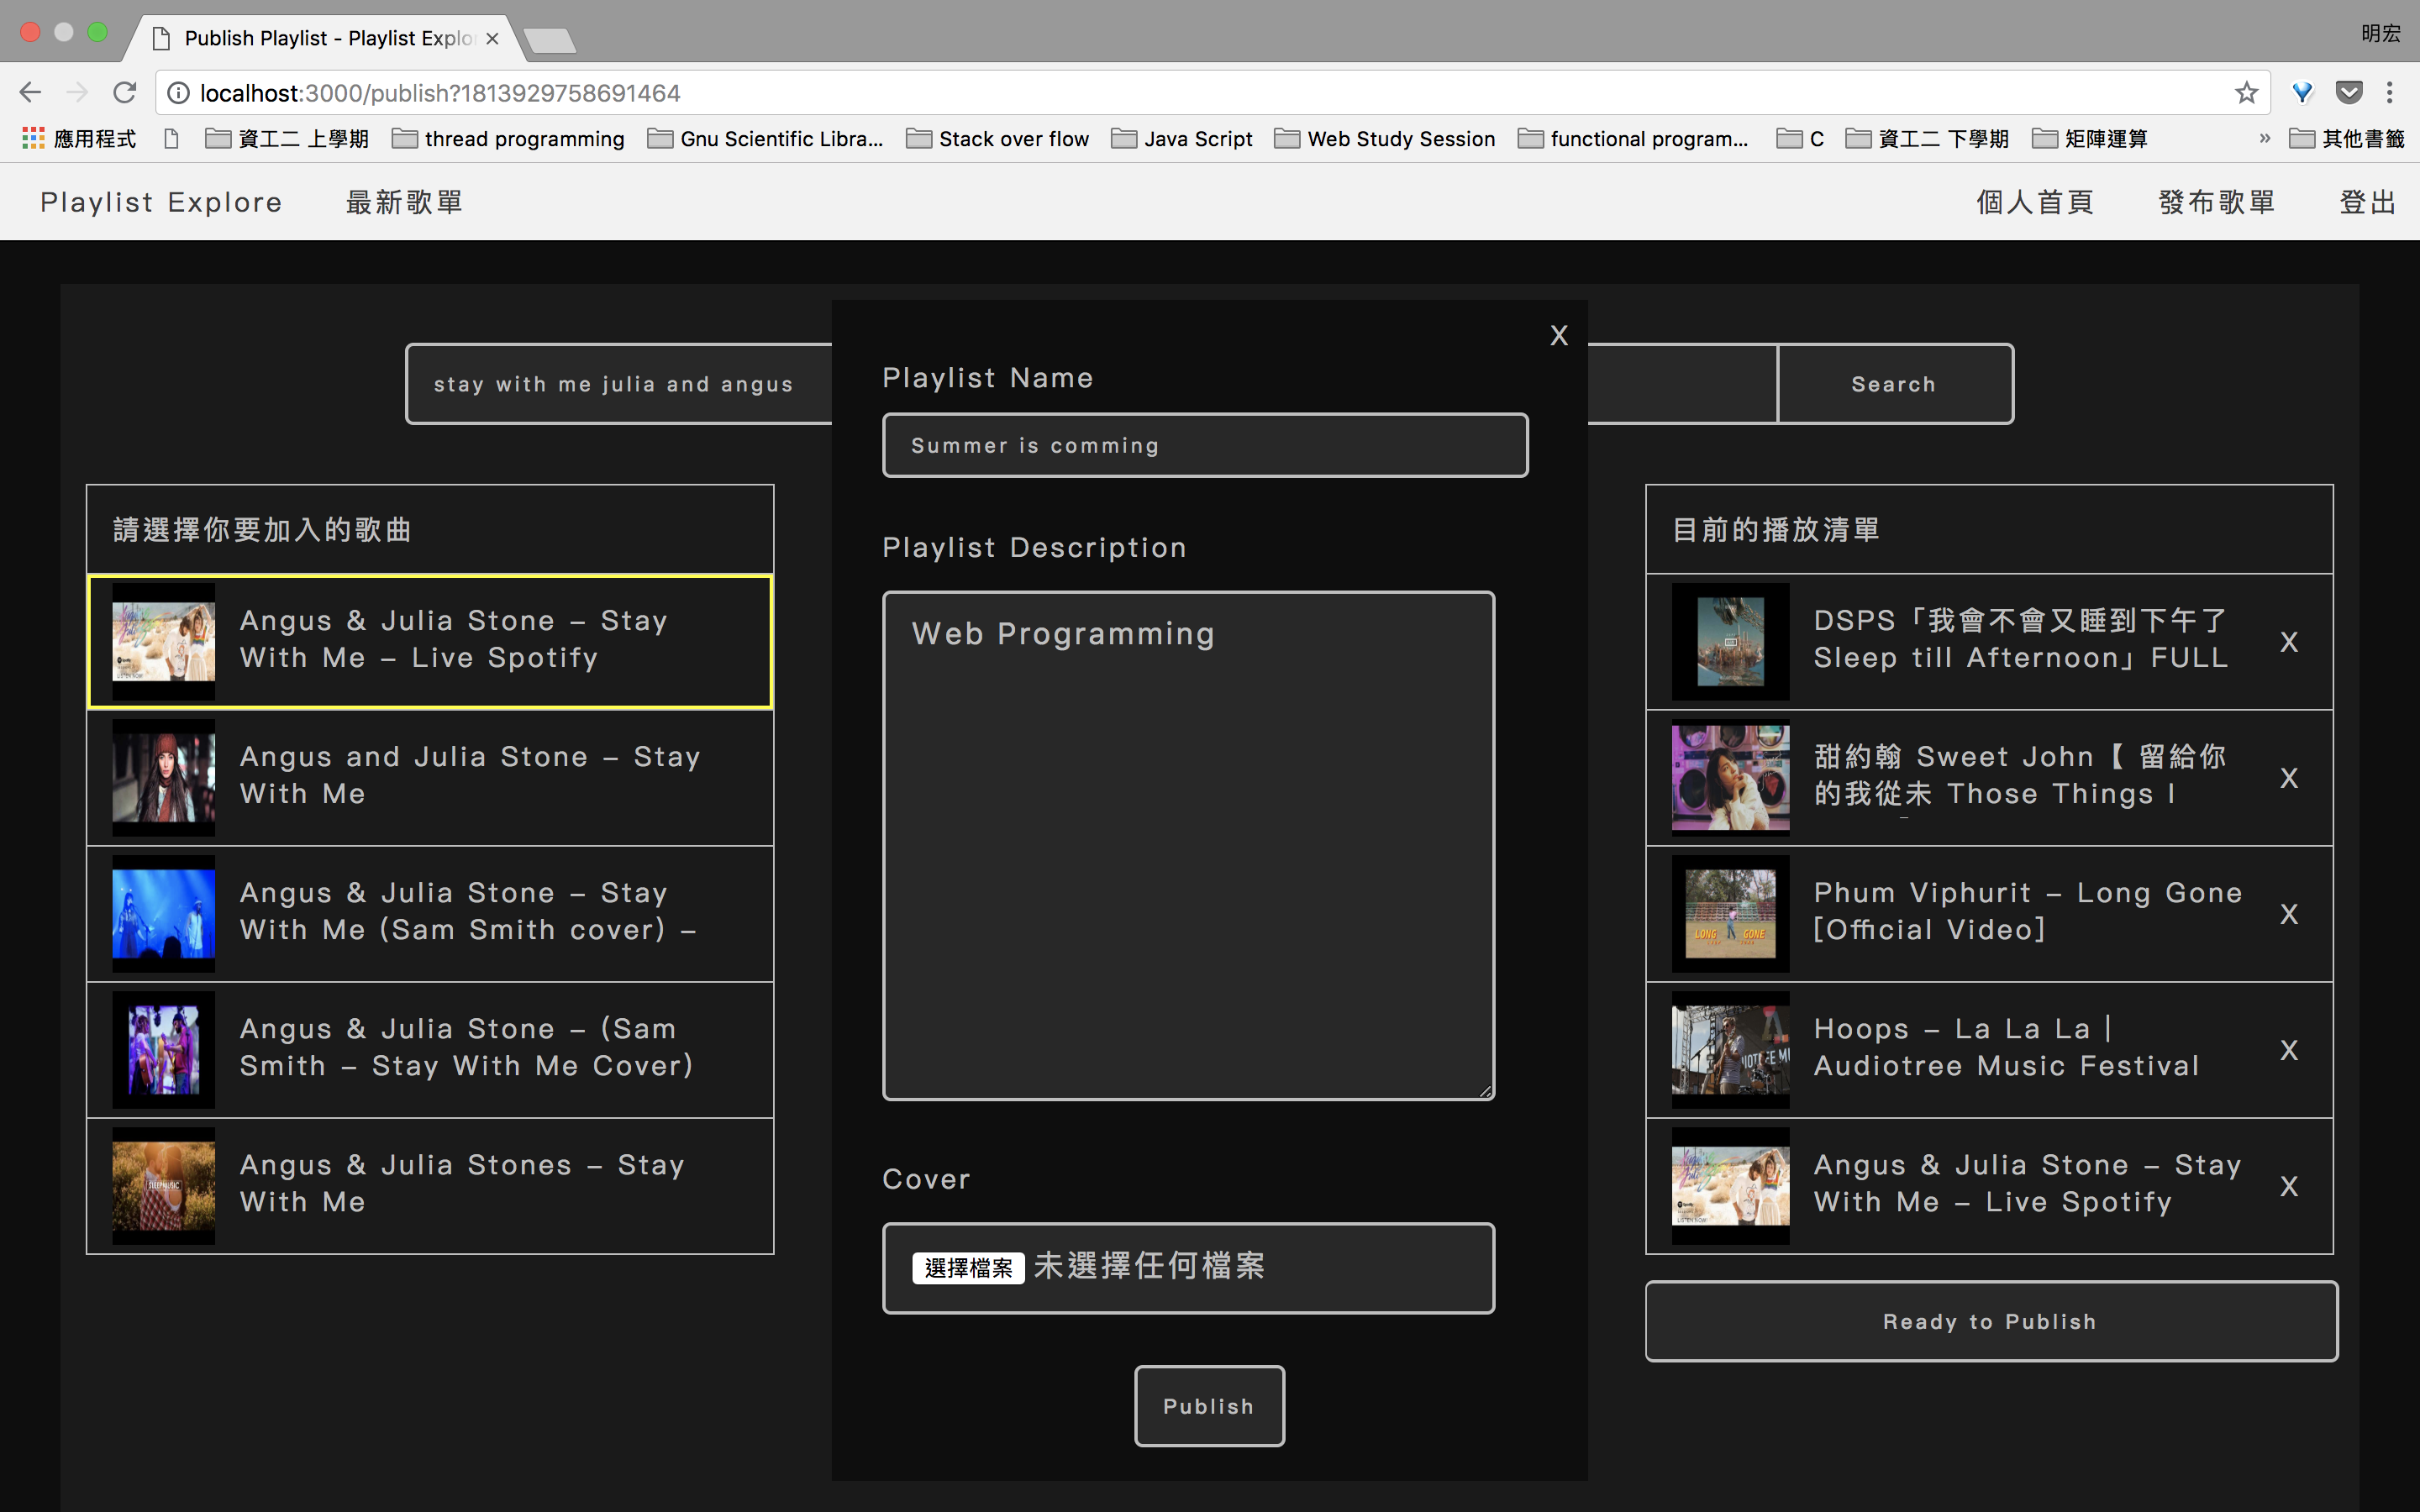This screenshot has width=2420, height=1512.
Task: Go to 最新歌單 nav item
Action: point(404,202)
